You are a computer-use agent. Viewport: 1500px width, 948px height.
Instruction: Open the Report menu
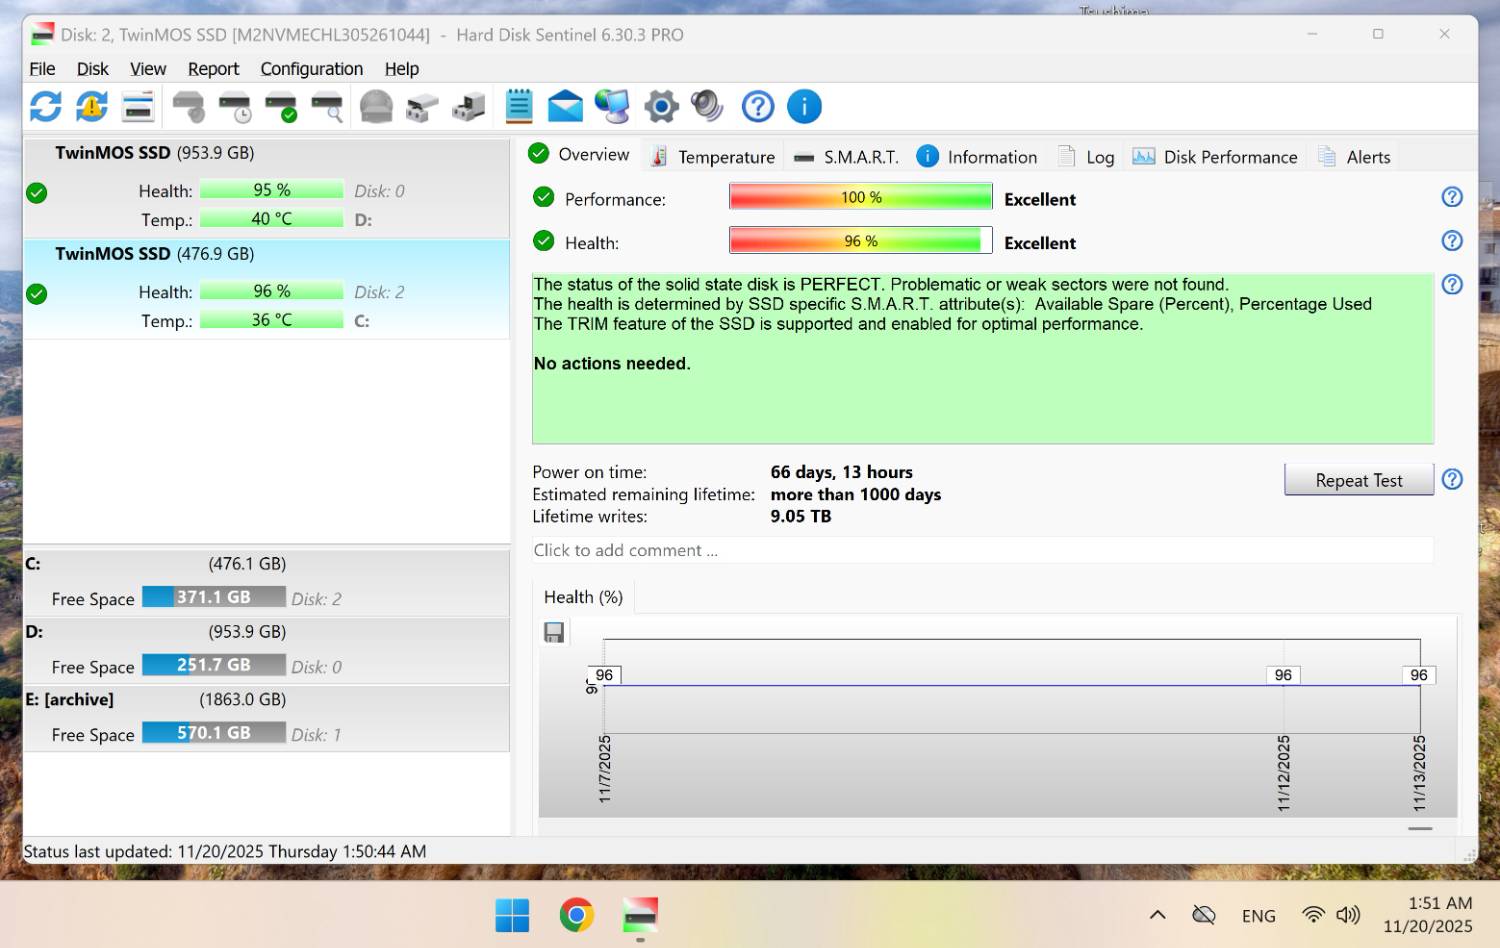tap(213, 69)
